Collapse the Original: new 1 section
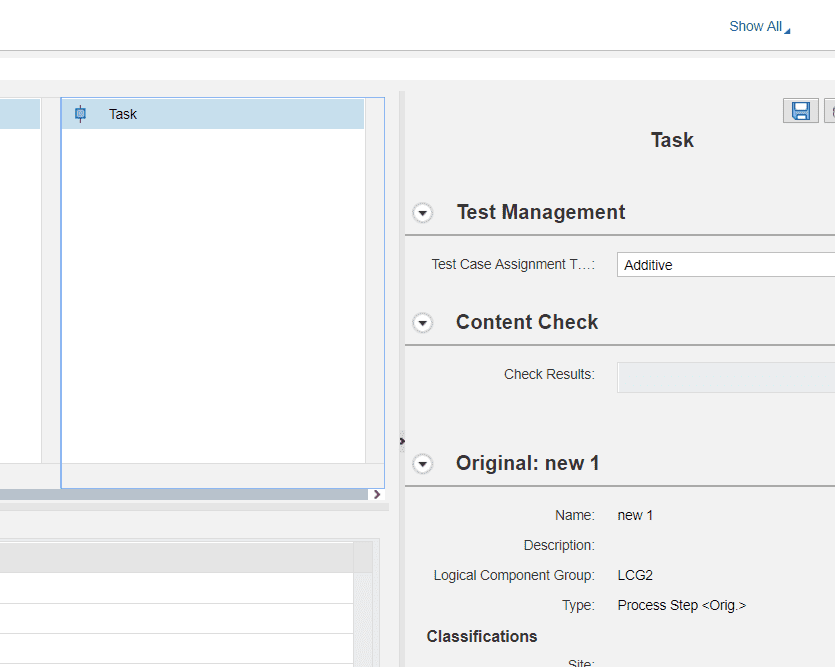Screen dimensions: 835x667 [x=423, y=464]
